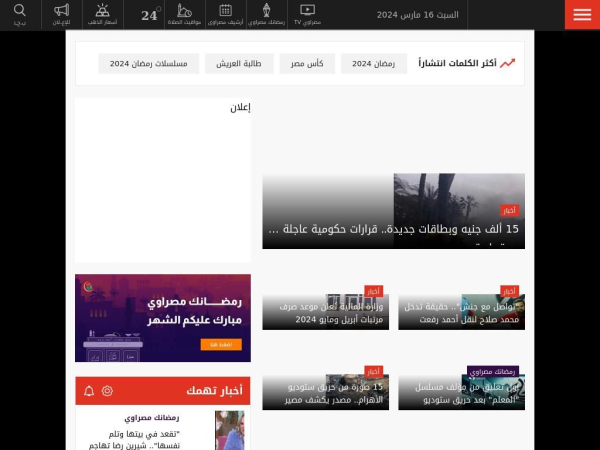Image resolution: width=600 pixels, height=450 pixels.
Task: Click أخبار tag on Salah article
Action: point(509,291)
